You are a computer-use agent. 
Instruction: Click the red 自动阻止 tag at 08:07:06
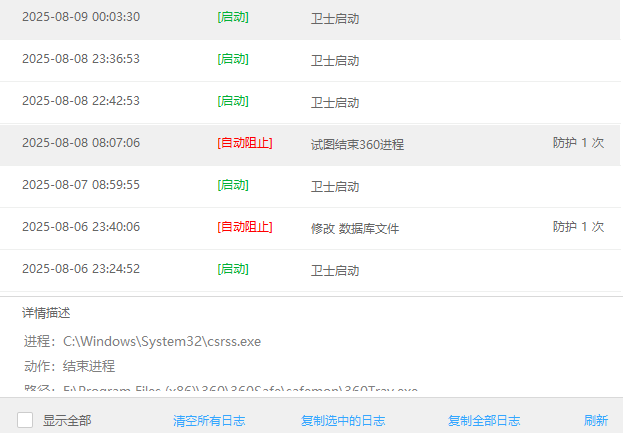point(244,143)
